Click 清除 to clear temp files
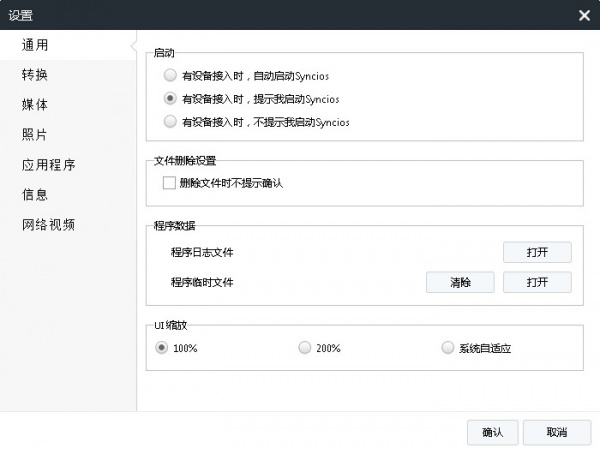 (460, 282)
